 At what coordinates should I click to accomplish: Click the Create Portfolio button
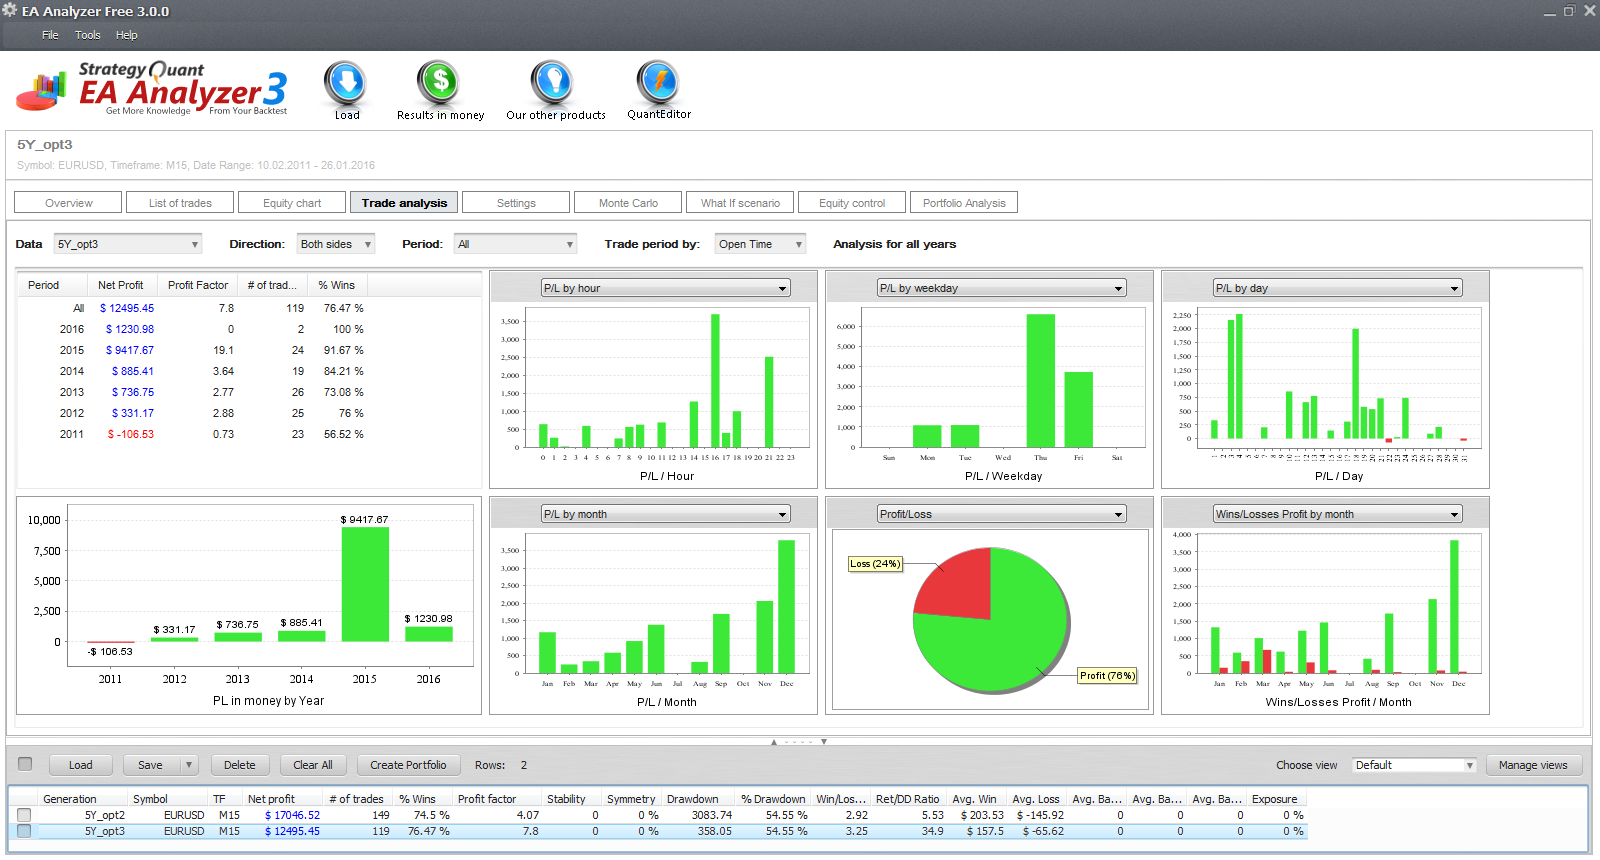[408, 765]
